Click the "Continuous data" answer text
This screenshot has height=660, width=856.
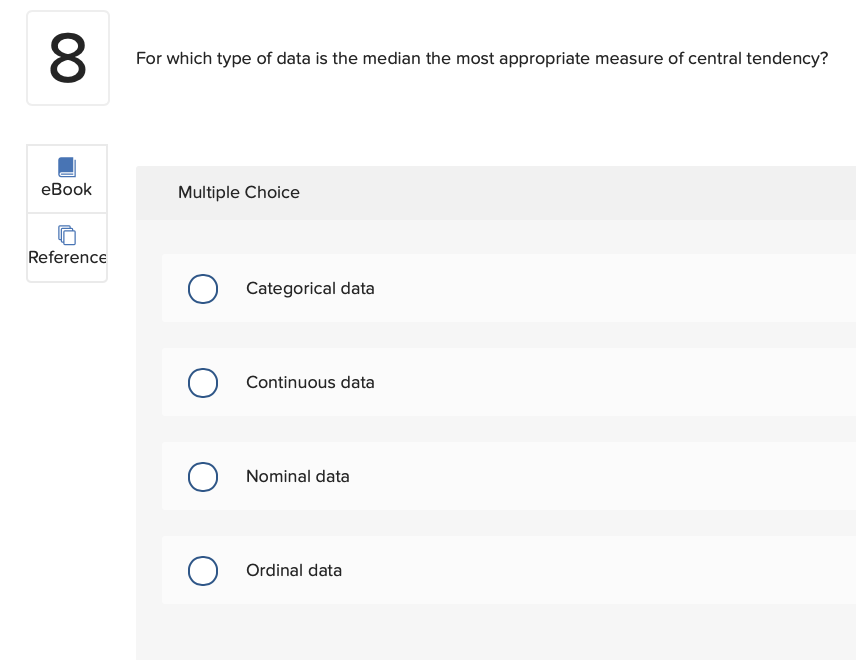(310, 383)
